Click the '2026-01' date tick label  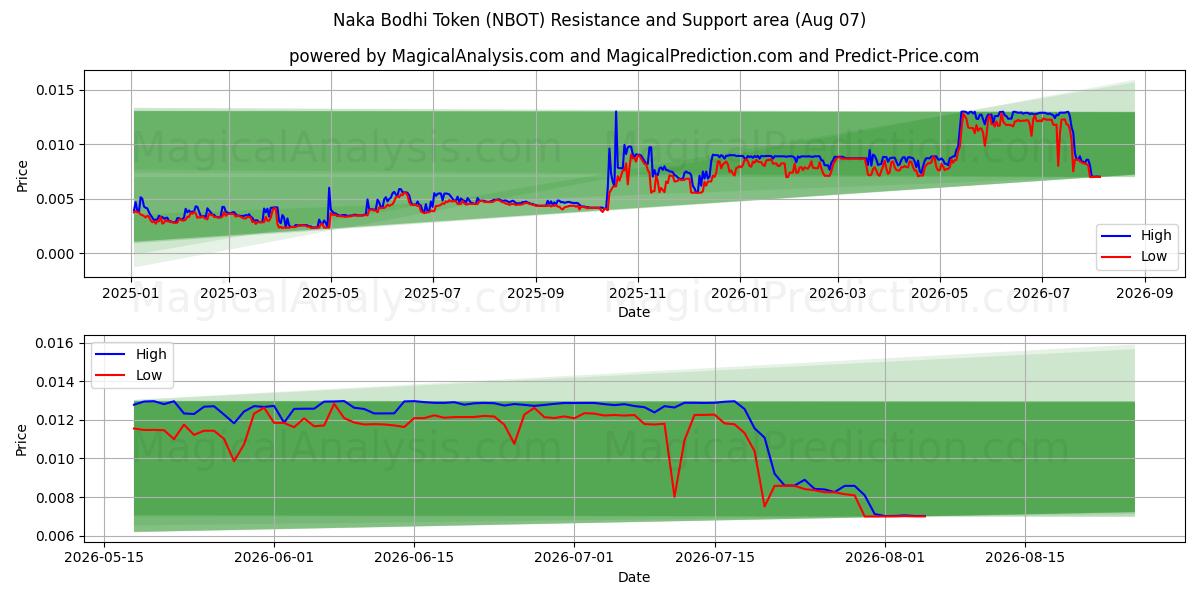(740, 293)
